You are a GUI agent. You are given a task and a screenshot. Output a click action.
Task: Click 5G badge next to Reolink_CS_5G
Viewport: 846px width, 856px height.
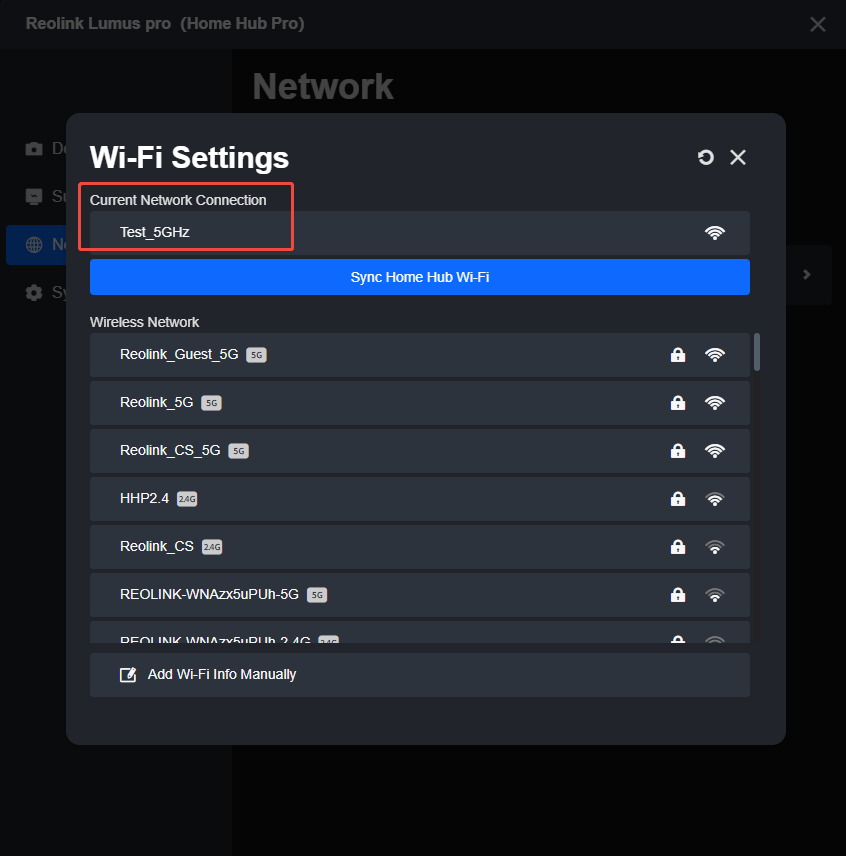239,451
